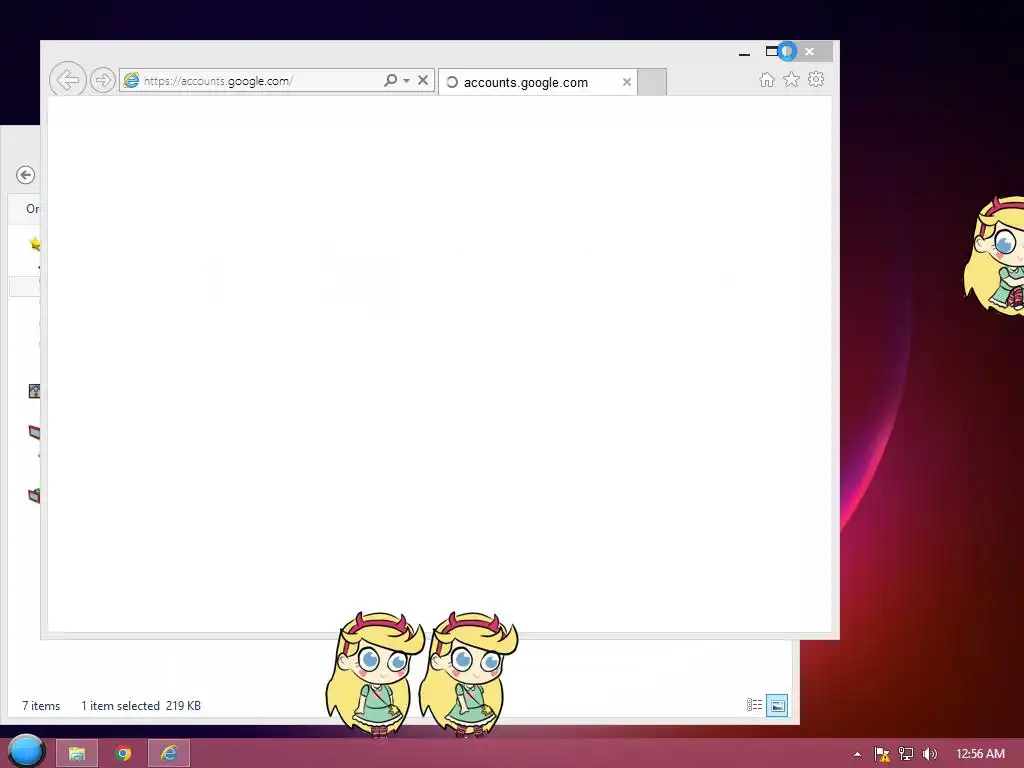The width and height of the screenshot is (1024, 768).
Task: Go forward in Internet Explorer
Action: pos(103,80)
